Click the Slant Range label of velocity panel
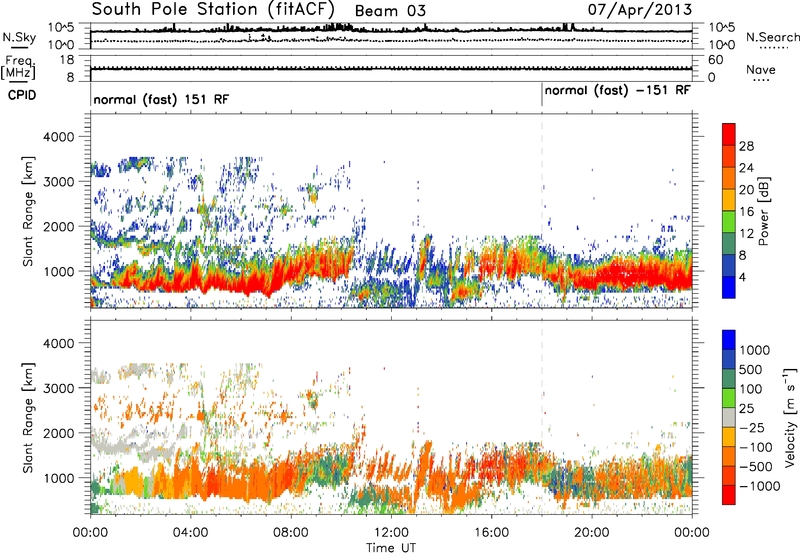 click(28, 418)
